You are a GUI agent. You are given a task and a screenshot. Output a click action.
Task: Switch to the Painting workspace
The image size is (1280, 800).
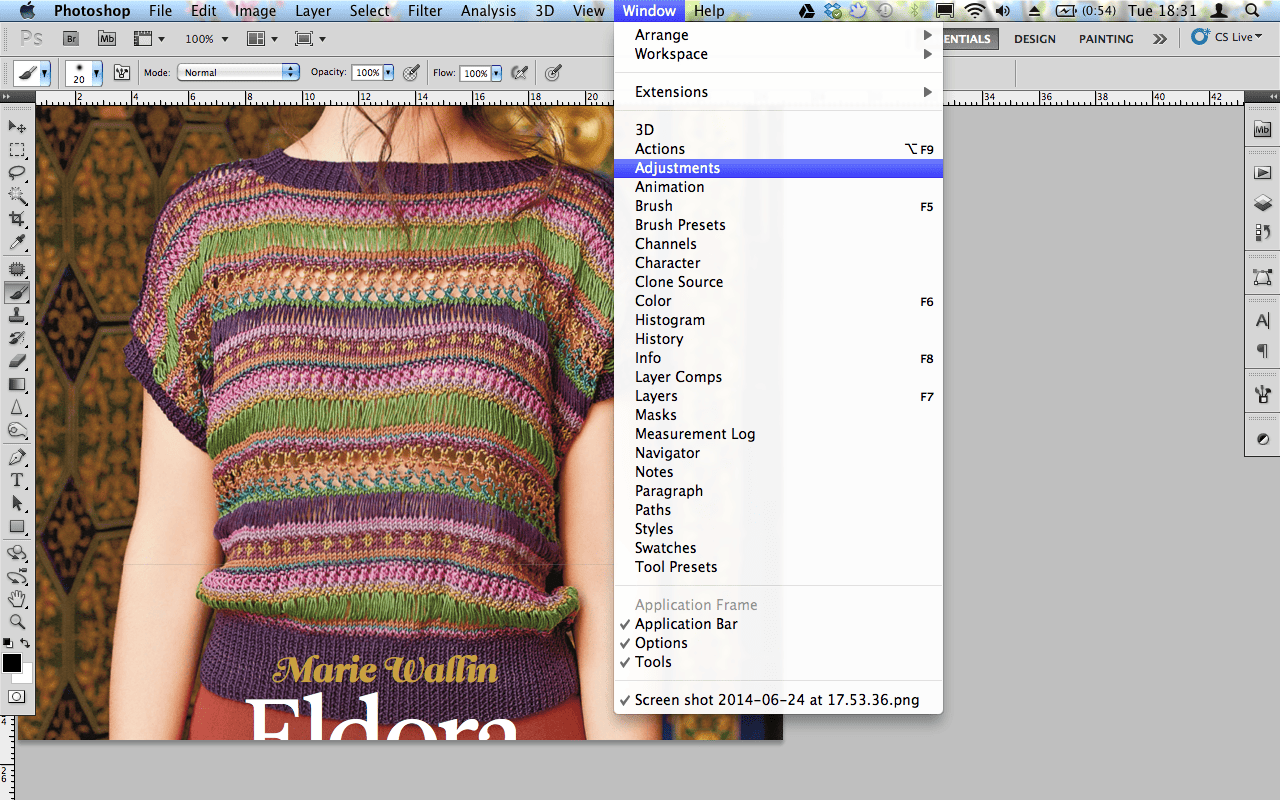(1106, 39)
